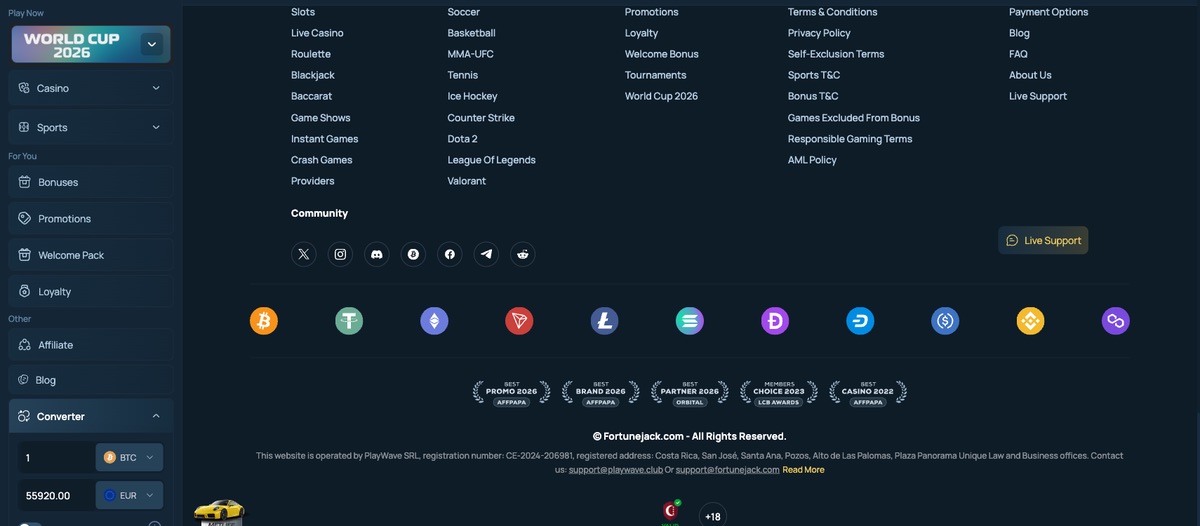Click the support@fortunejack.com email link
Viewport: 1200px width, 526px height.
coord(727,469)
